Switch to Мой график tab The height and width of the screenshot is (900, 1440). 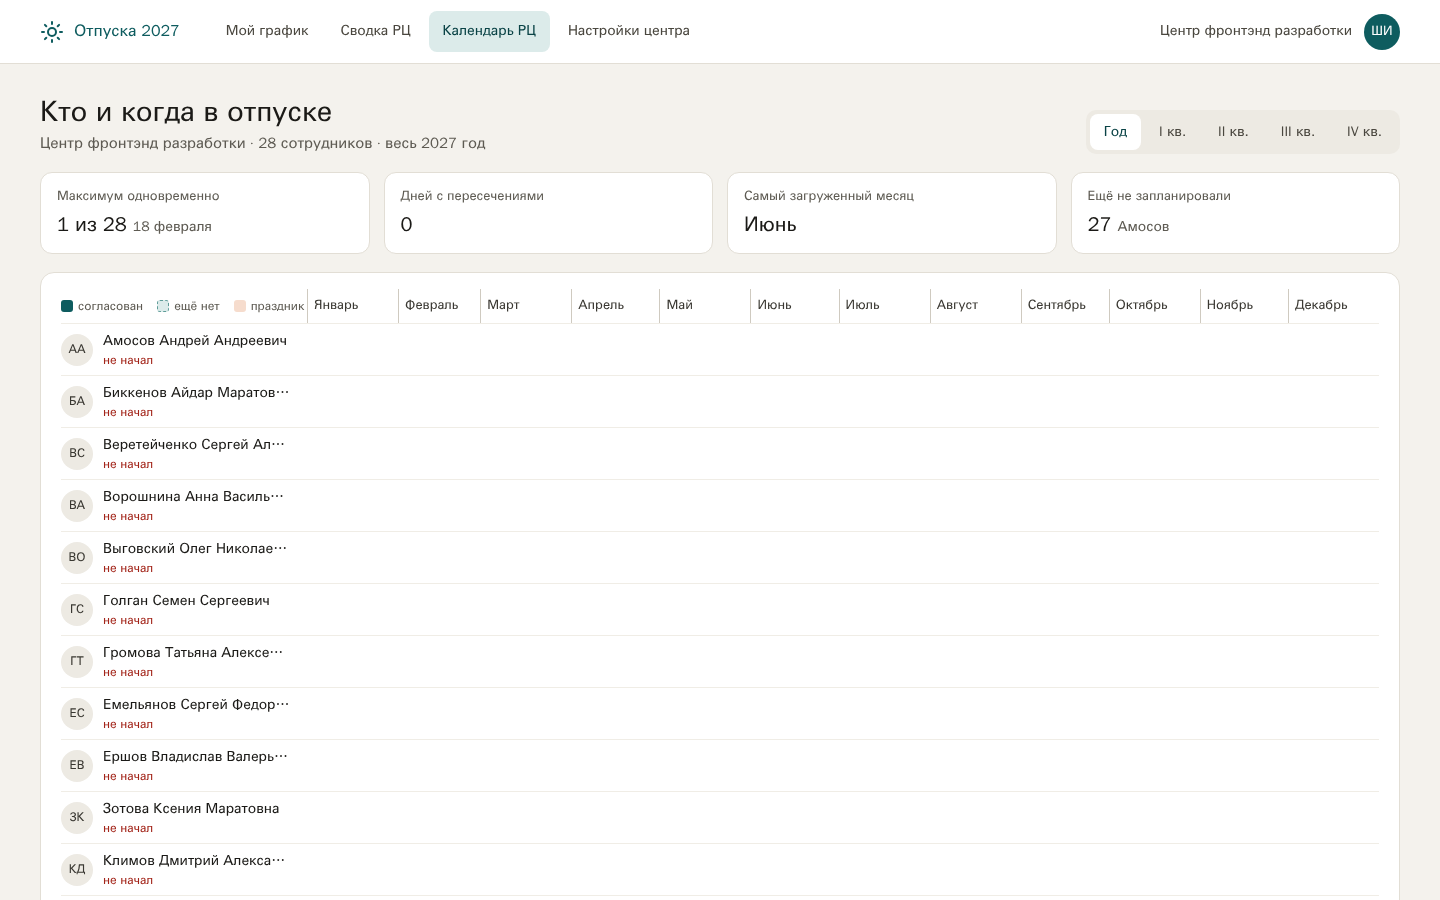click(x=267, y=31)
